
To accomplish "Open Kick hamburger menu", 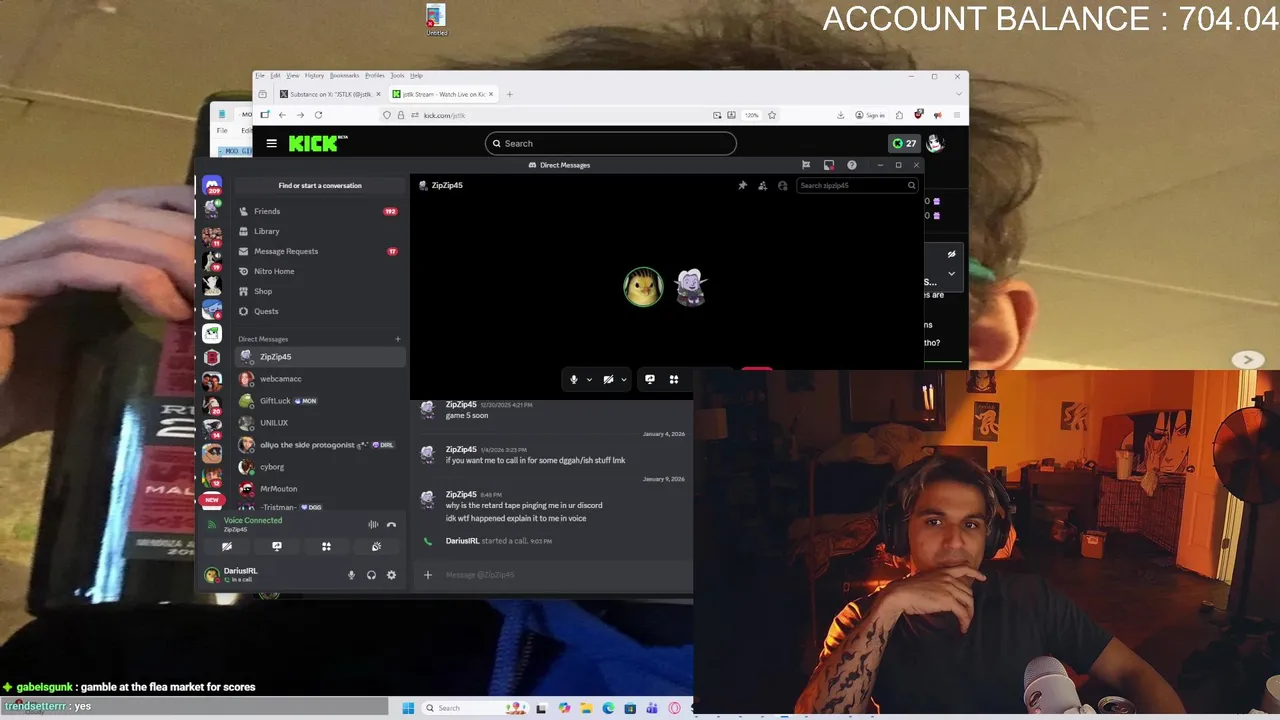I will coord(271,143).
